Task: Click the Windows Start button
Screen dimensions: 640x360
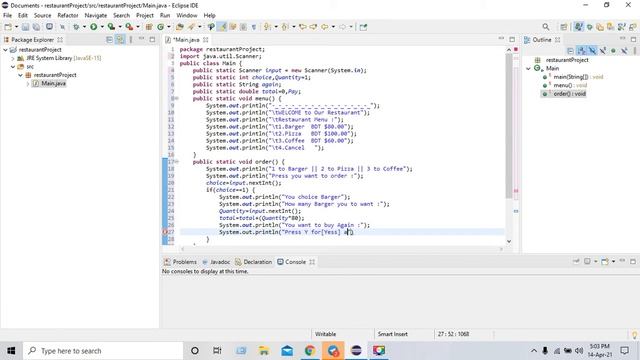Action: [11, 351]
